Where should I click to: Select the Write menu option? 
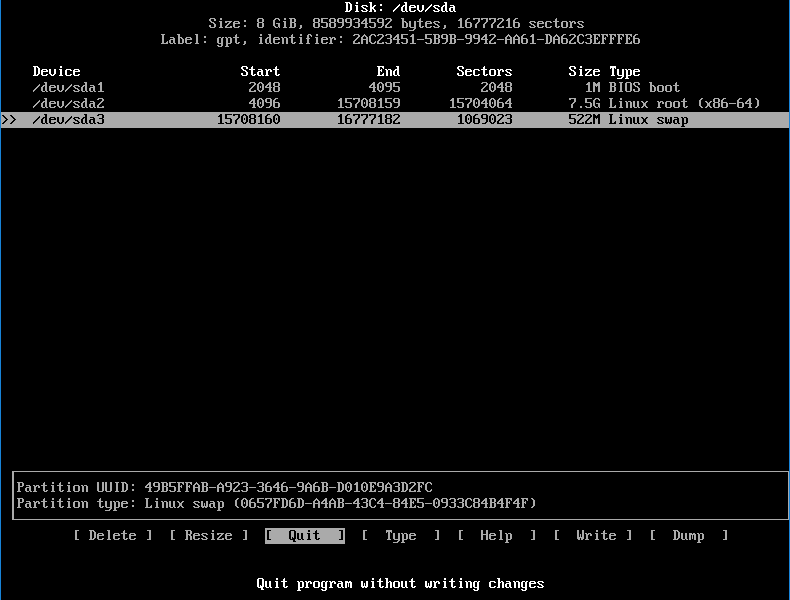click(592, 535)
